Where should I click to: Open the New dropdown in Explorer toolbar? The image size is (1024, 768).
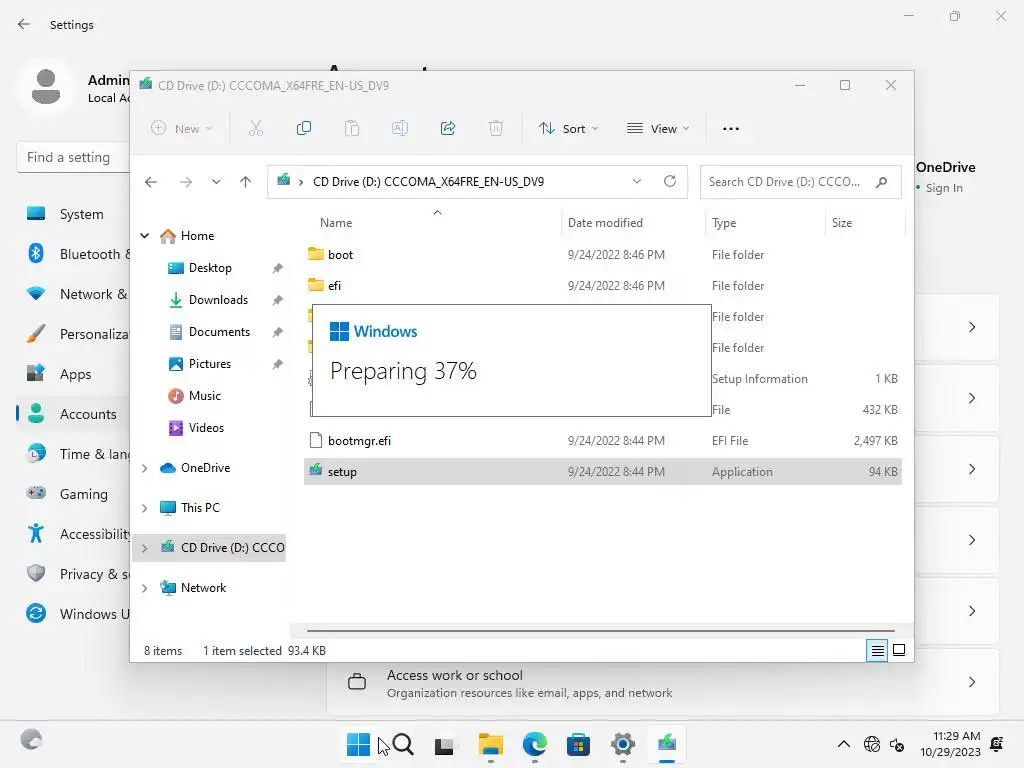pos(182,129)
